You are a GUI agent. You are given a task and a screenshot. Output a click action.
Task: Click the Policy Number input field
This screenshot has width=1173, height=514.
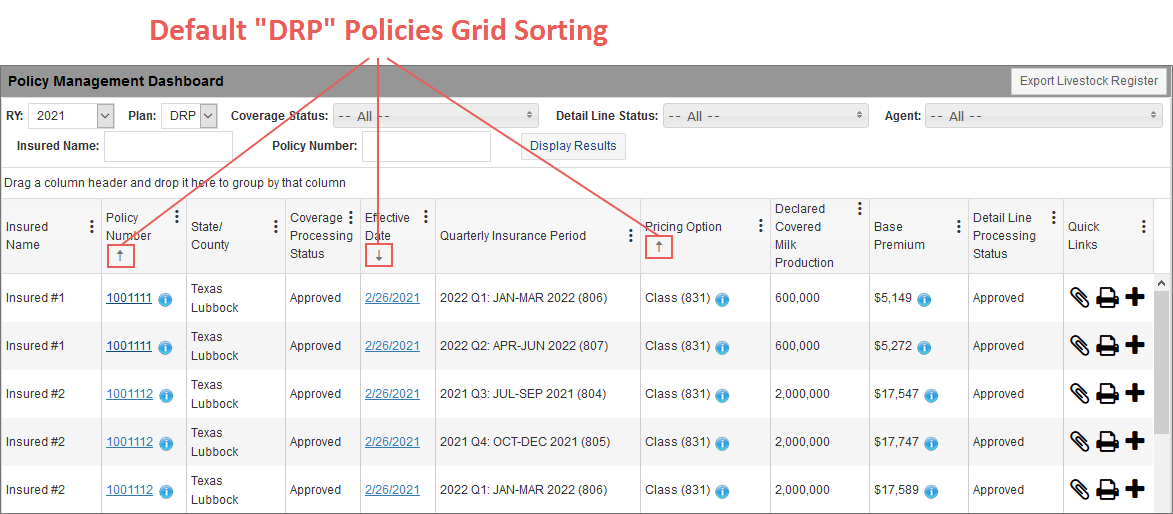[x=426, y=146]
